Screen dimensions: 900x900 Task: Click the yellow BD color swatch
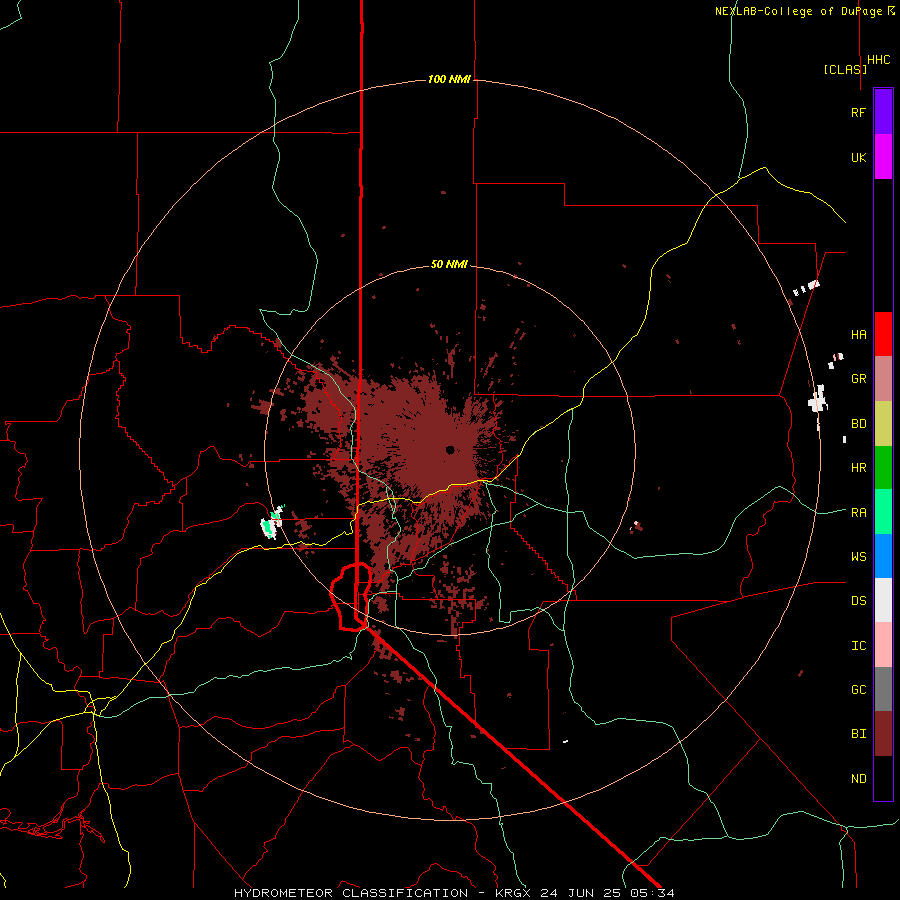883,424
